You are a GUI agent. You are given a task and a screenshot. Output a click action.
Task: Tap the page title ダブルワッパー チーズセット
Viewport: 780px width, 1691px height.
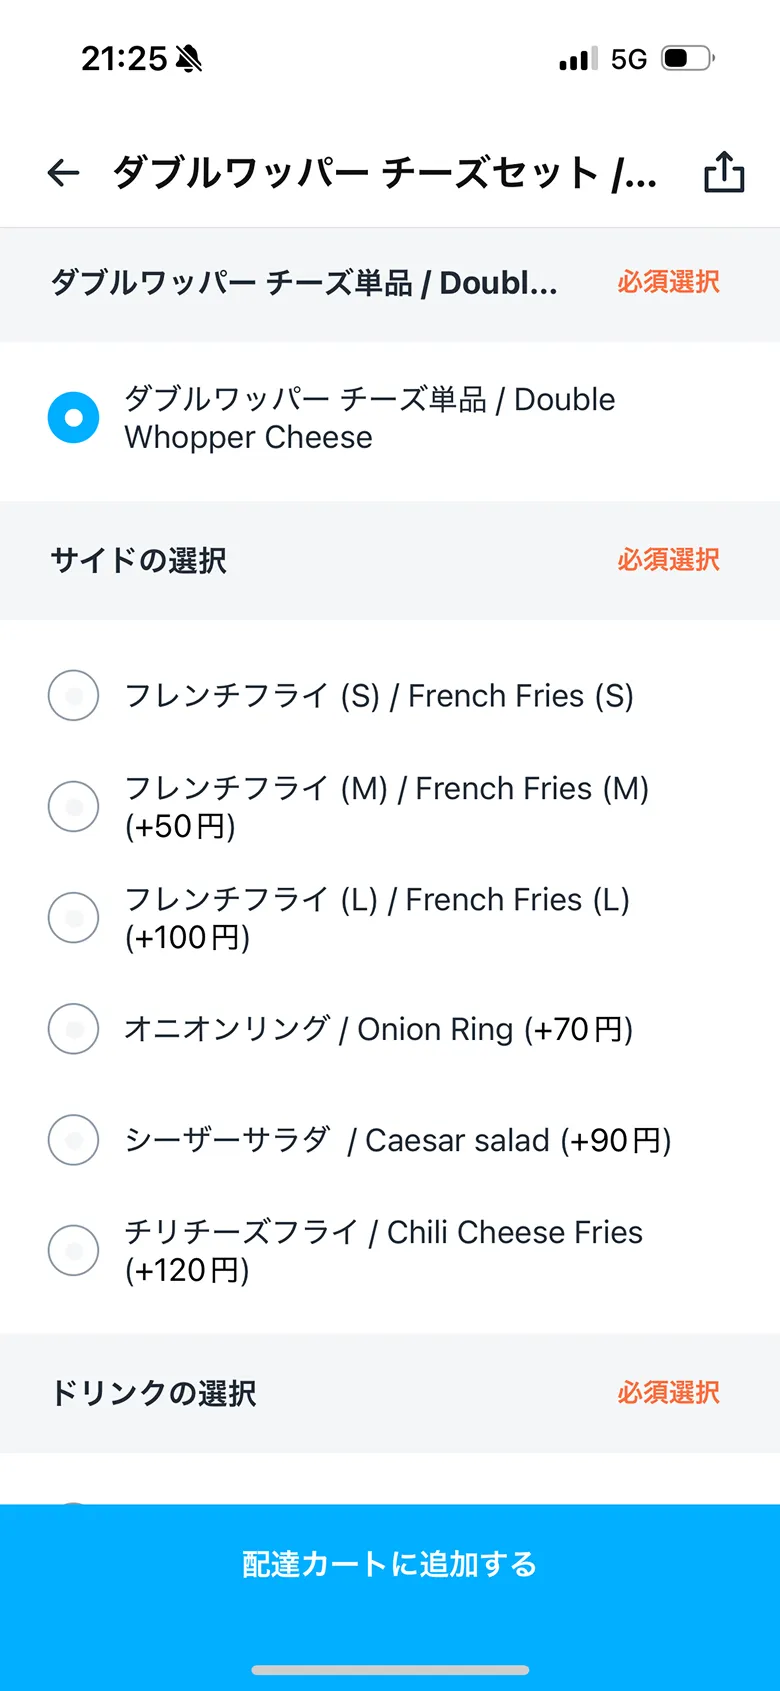384,173
